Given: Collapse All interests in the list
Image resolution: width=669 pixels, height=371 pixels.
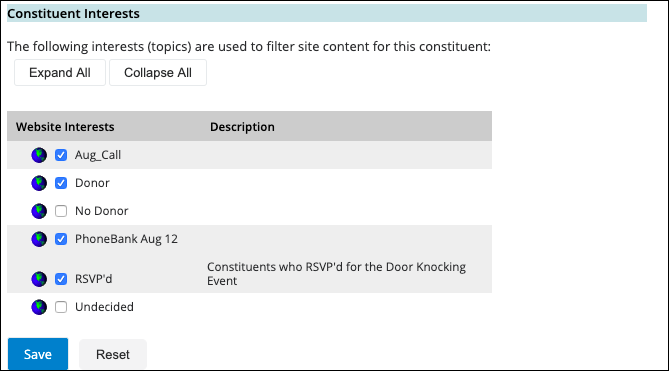Looking at the screenshot, I should click(x=158, y=72).
